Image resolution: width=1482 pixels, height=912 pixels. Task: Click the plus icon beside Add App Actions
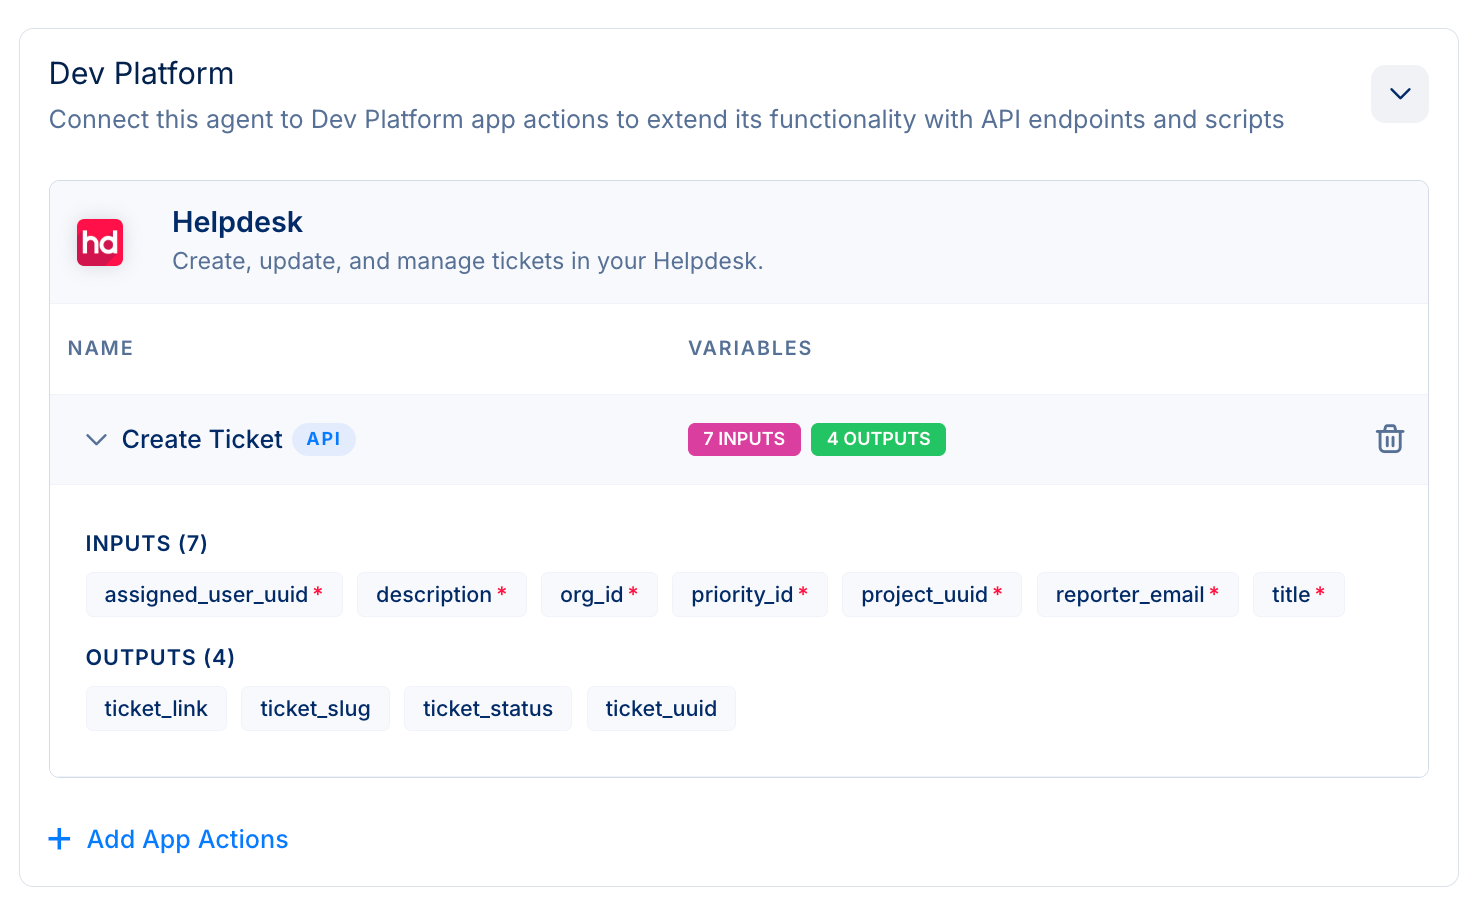point(60,839)
